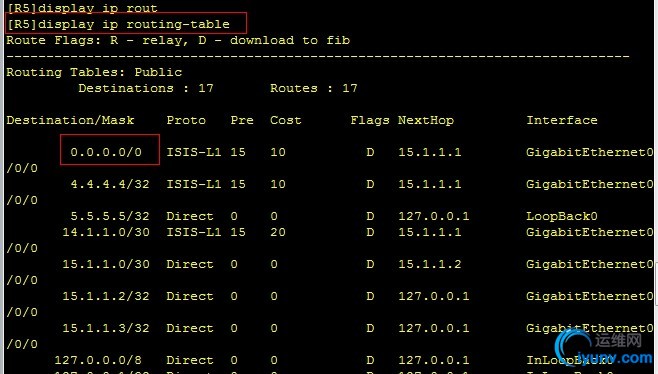Screen dimensions: 658x374
Task: Click the LoopBack0 interface text
Action: coord(562,216)
